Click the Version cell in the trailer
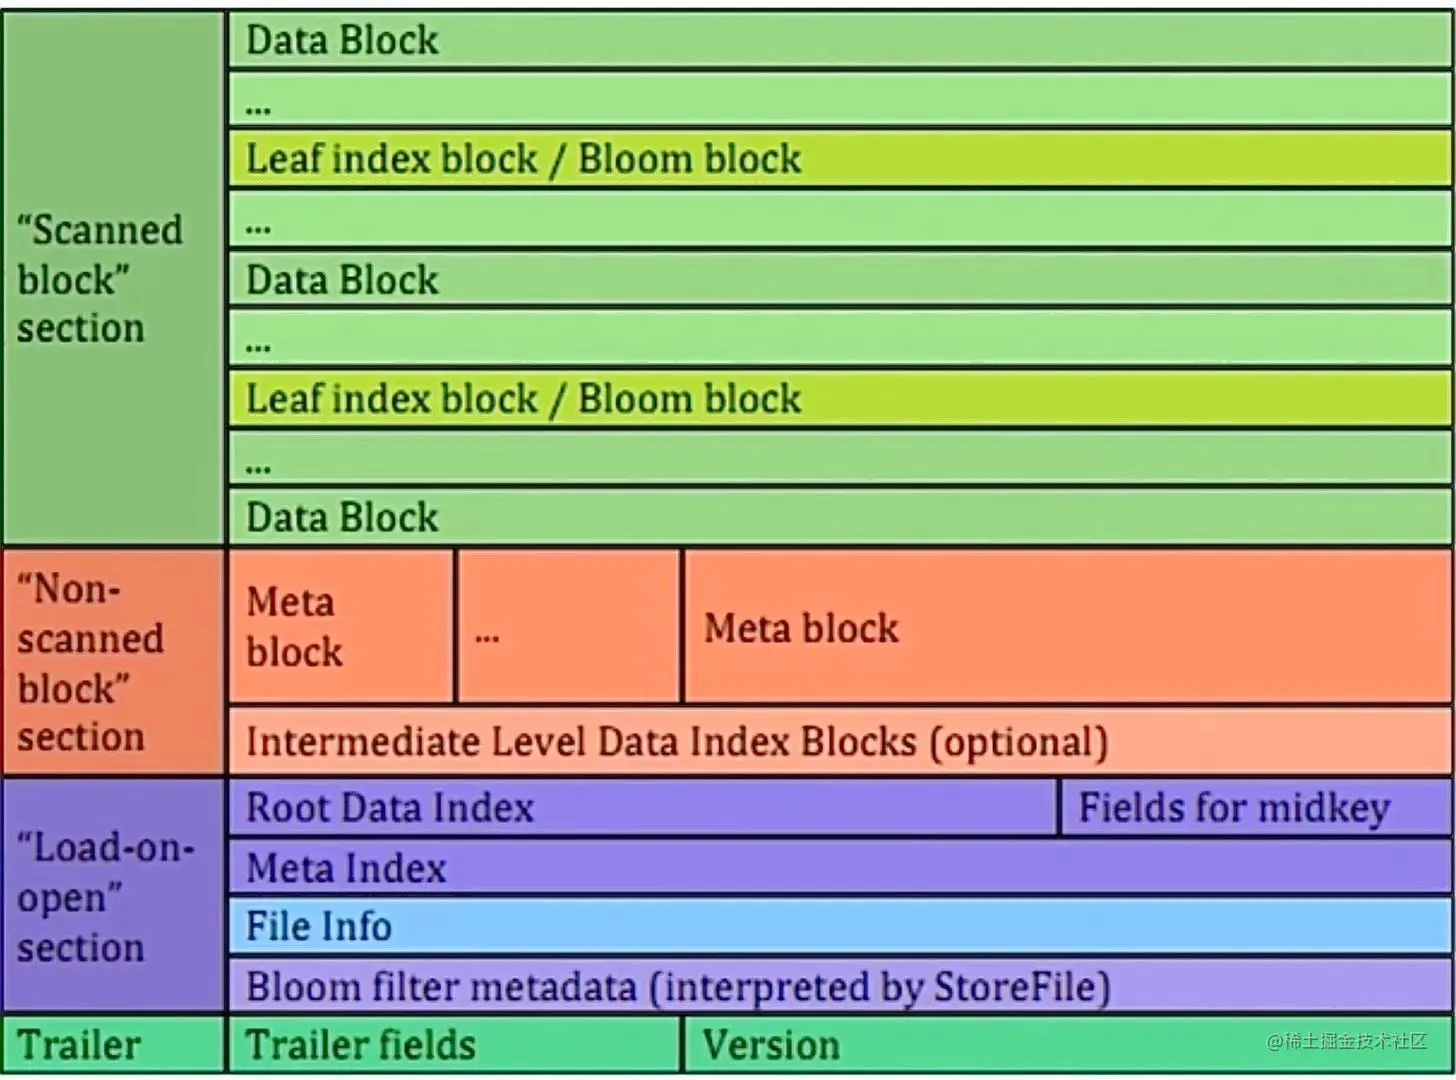 pyautogui.click(x=1067, y=1045)
